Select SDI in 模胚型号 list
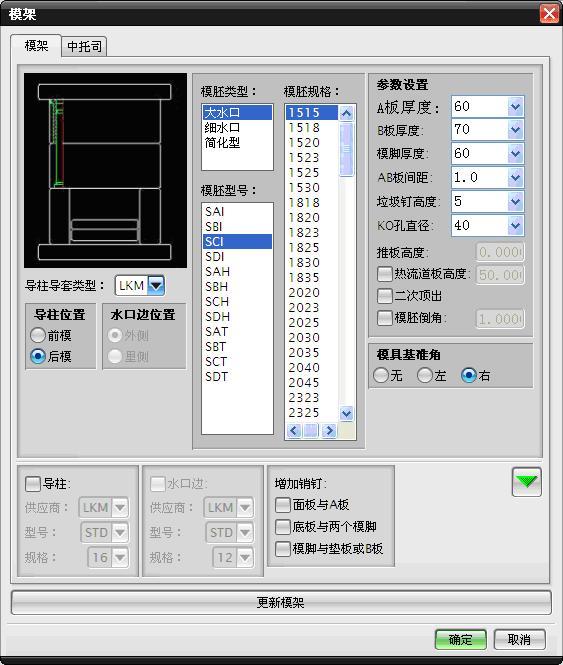Screen dimensions: 563x665 (237, 257)
